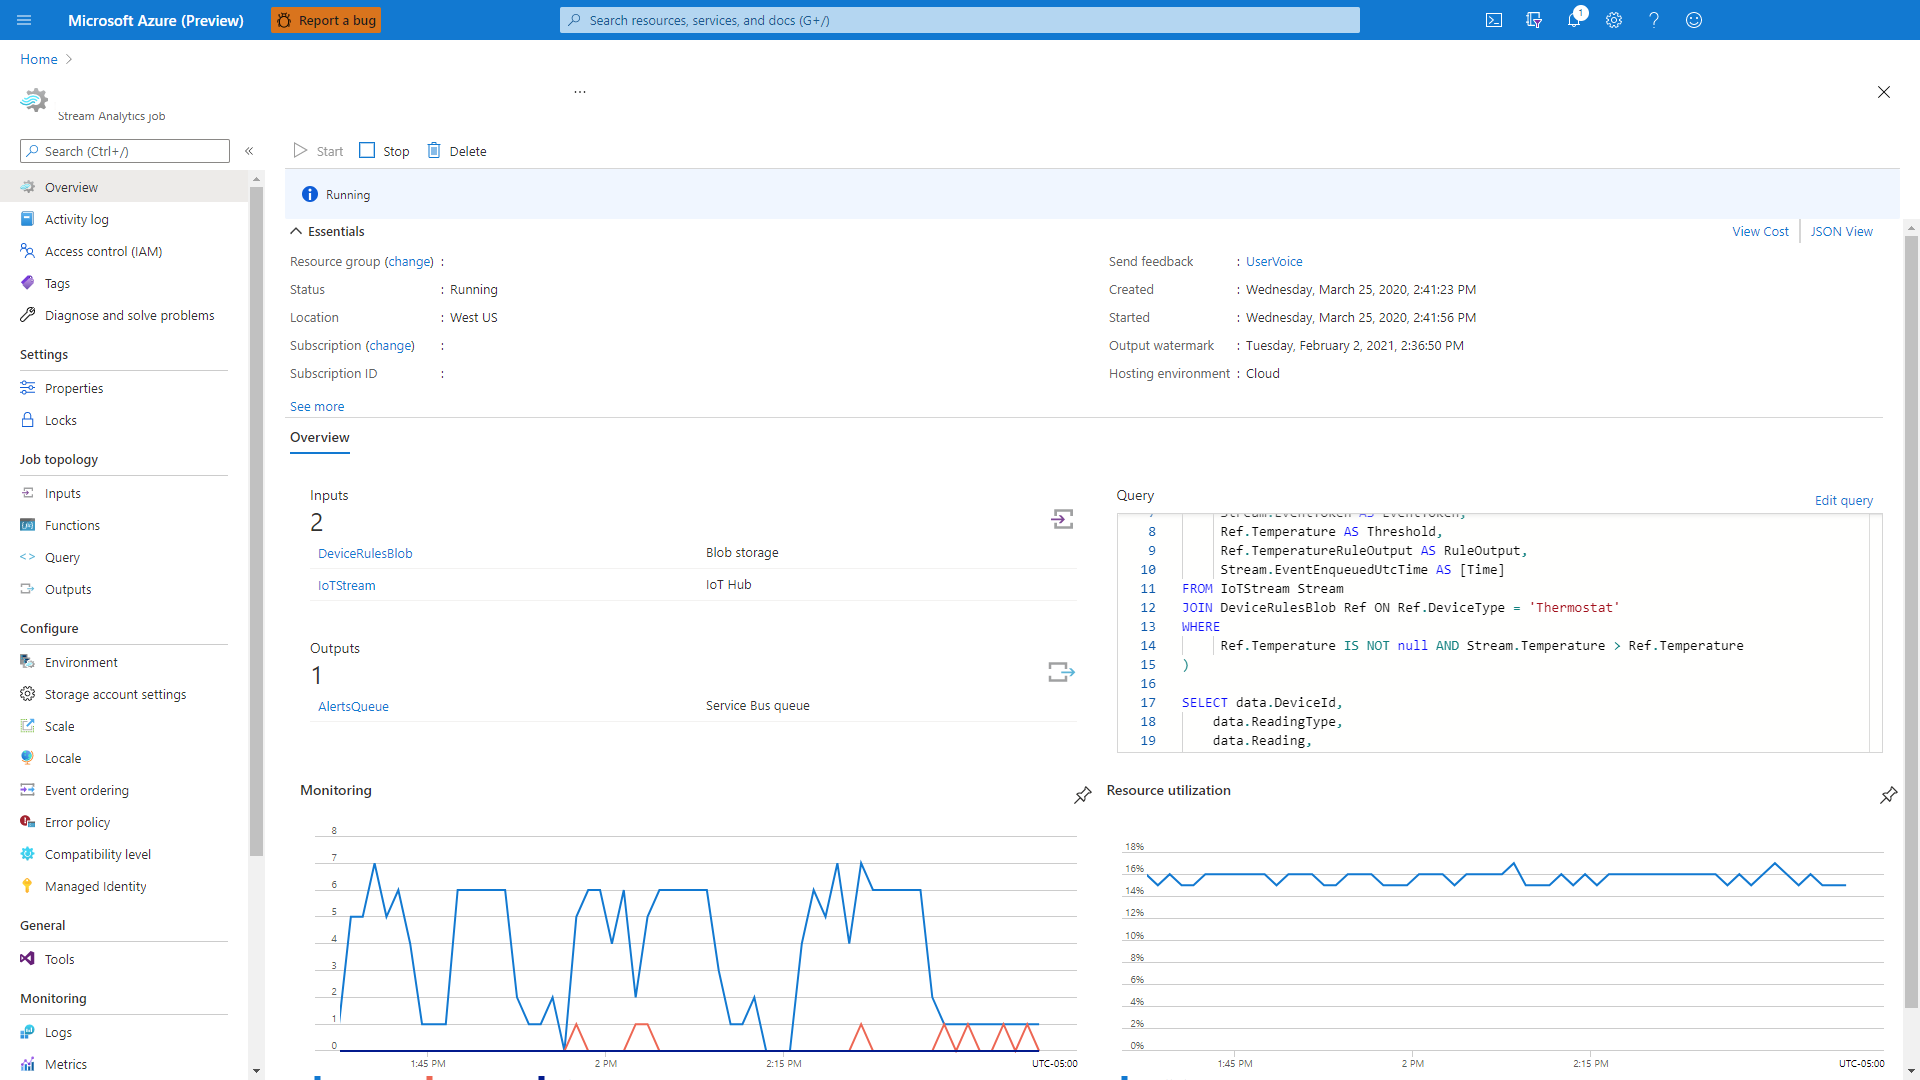Viewport: 1920px width, 1080px height.
Task: Click the Outputs refresh icon
Action: (1062, 673)
